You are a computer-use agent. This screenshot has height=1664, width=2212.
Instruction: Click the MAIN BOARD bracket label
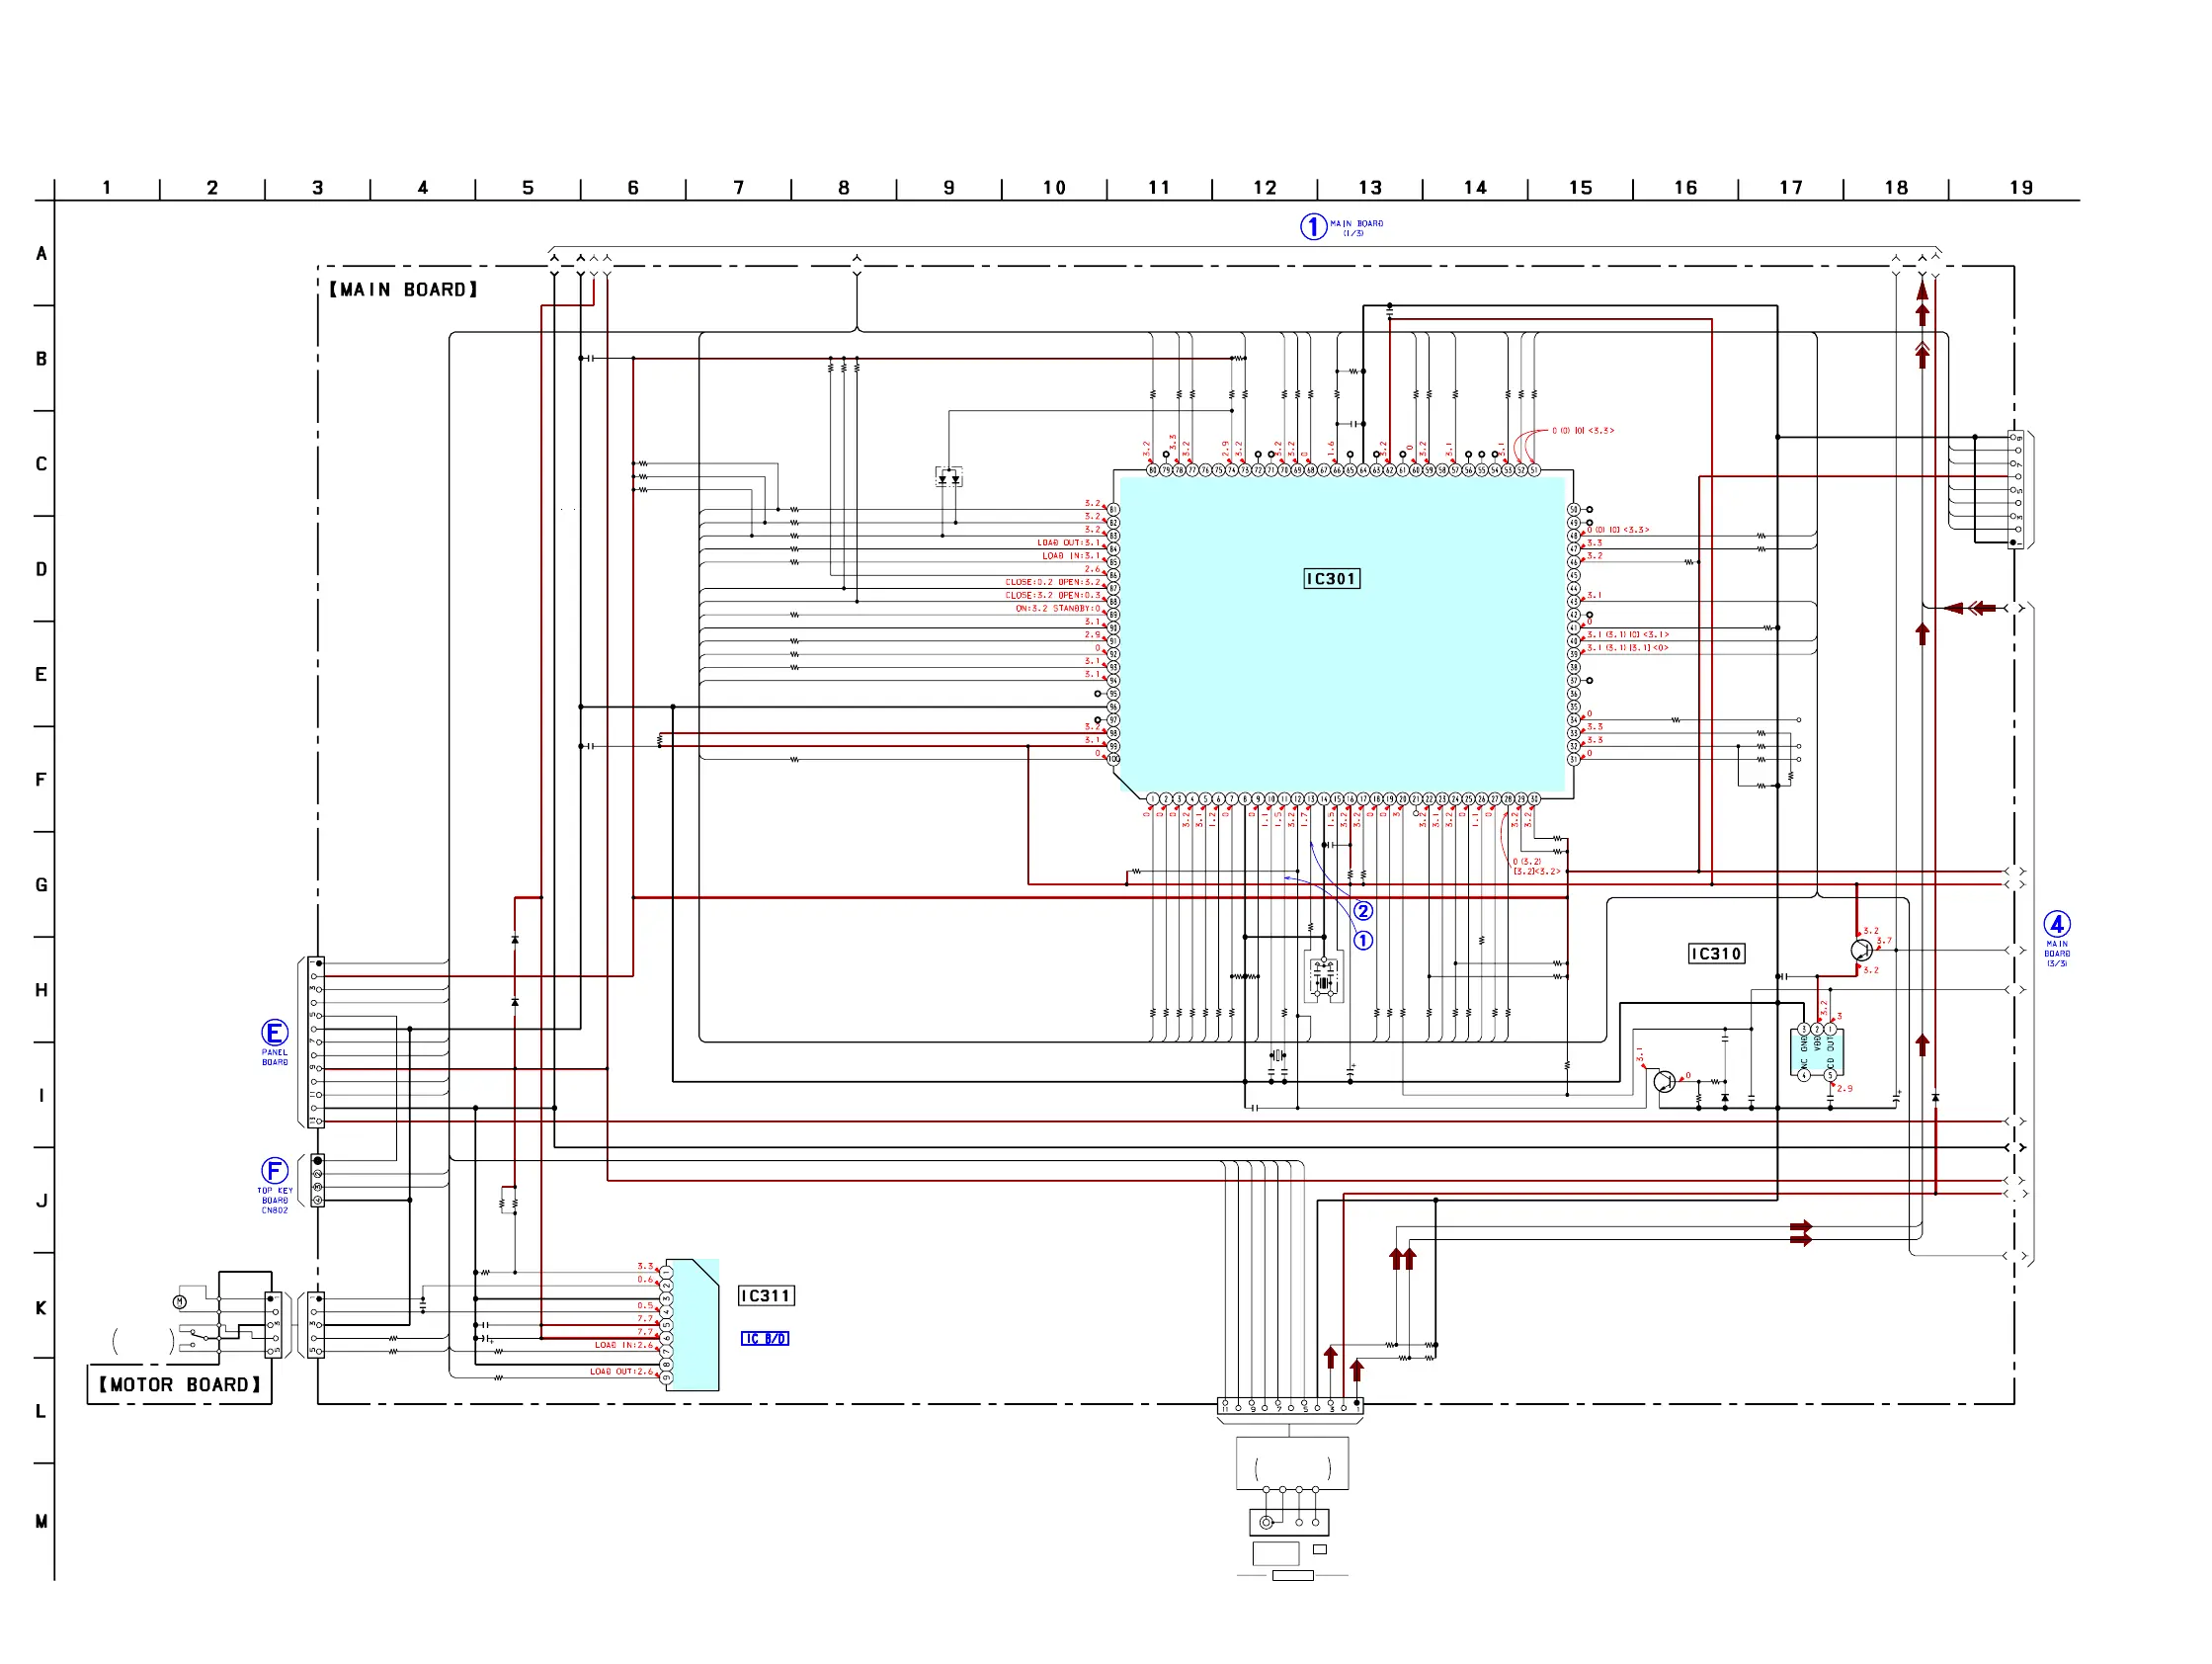(x=404, y=290)
